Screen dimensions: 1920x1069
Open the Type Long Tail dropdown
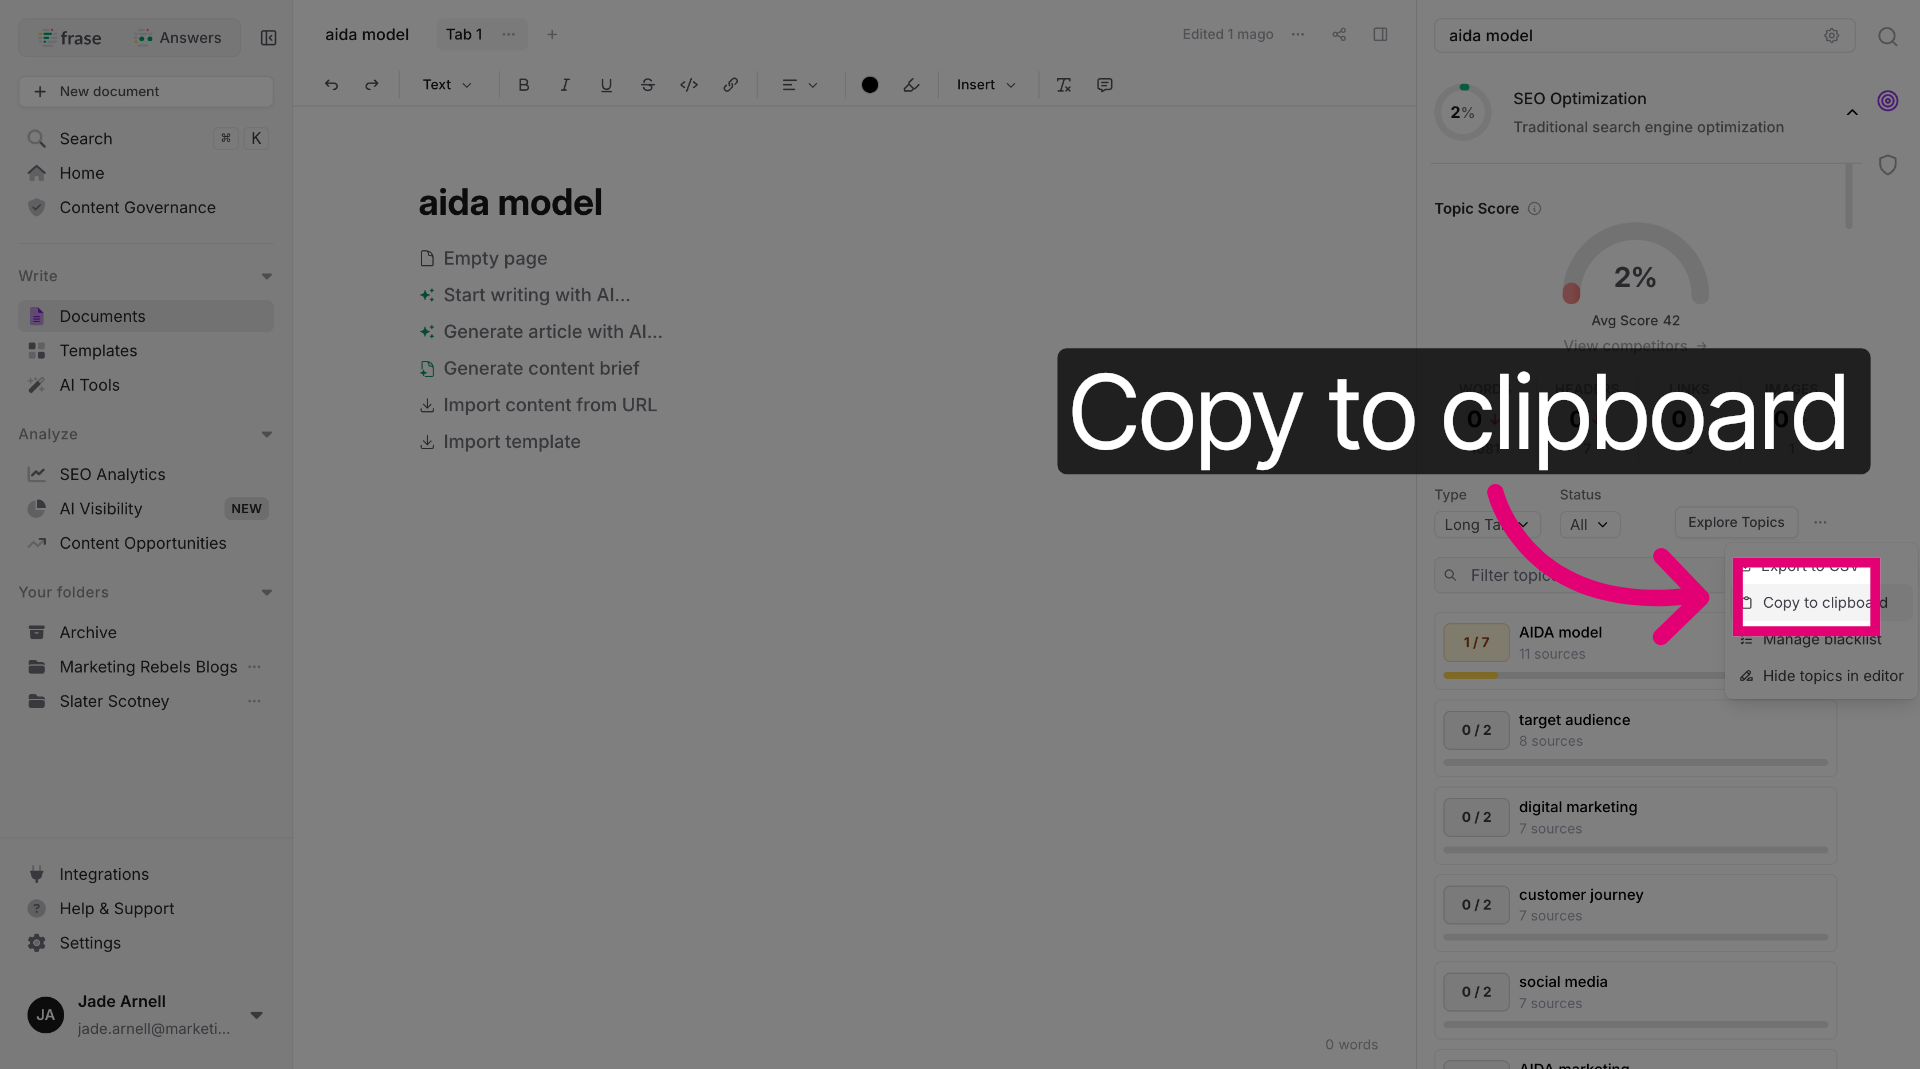pos(1487,525)
